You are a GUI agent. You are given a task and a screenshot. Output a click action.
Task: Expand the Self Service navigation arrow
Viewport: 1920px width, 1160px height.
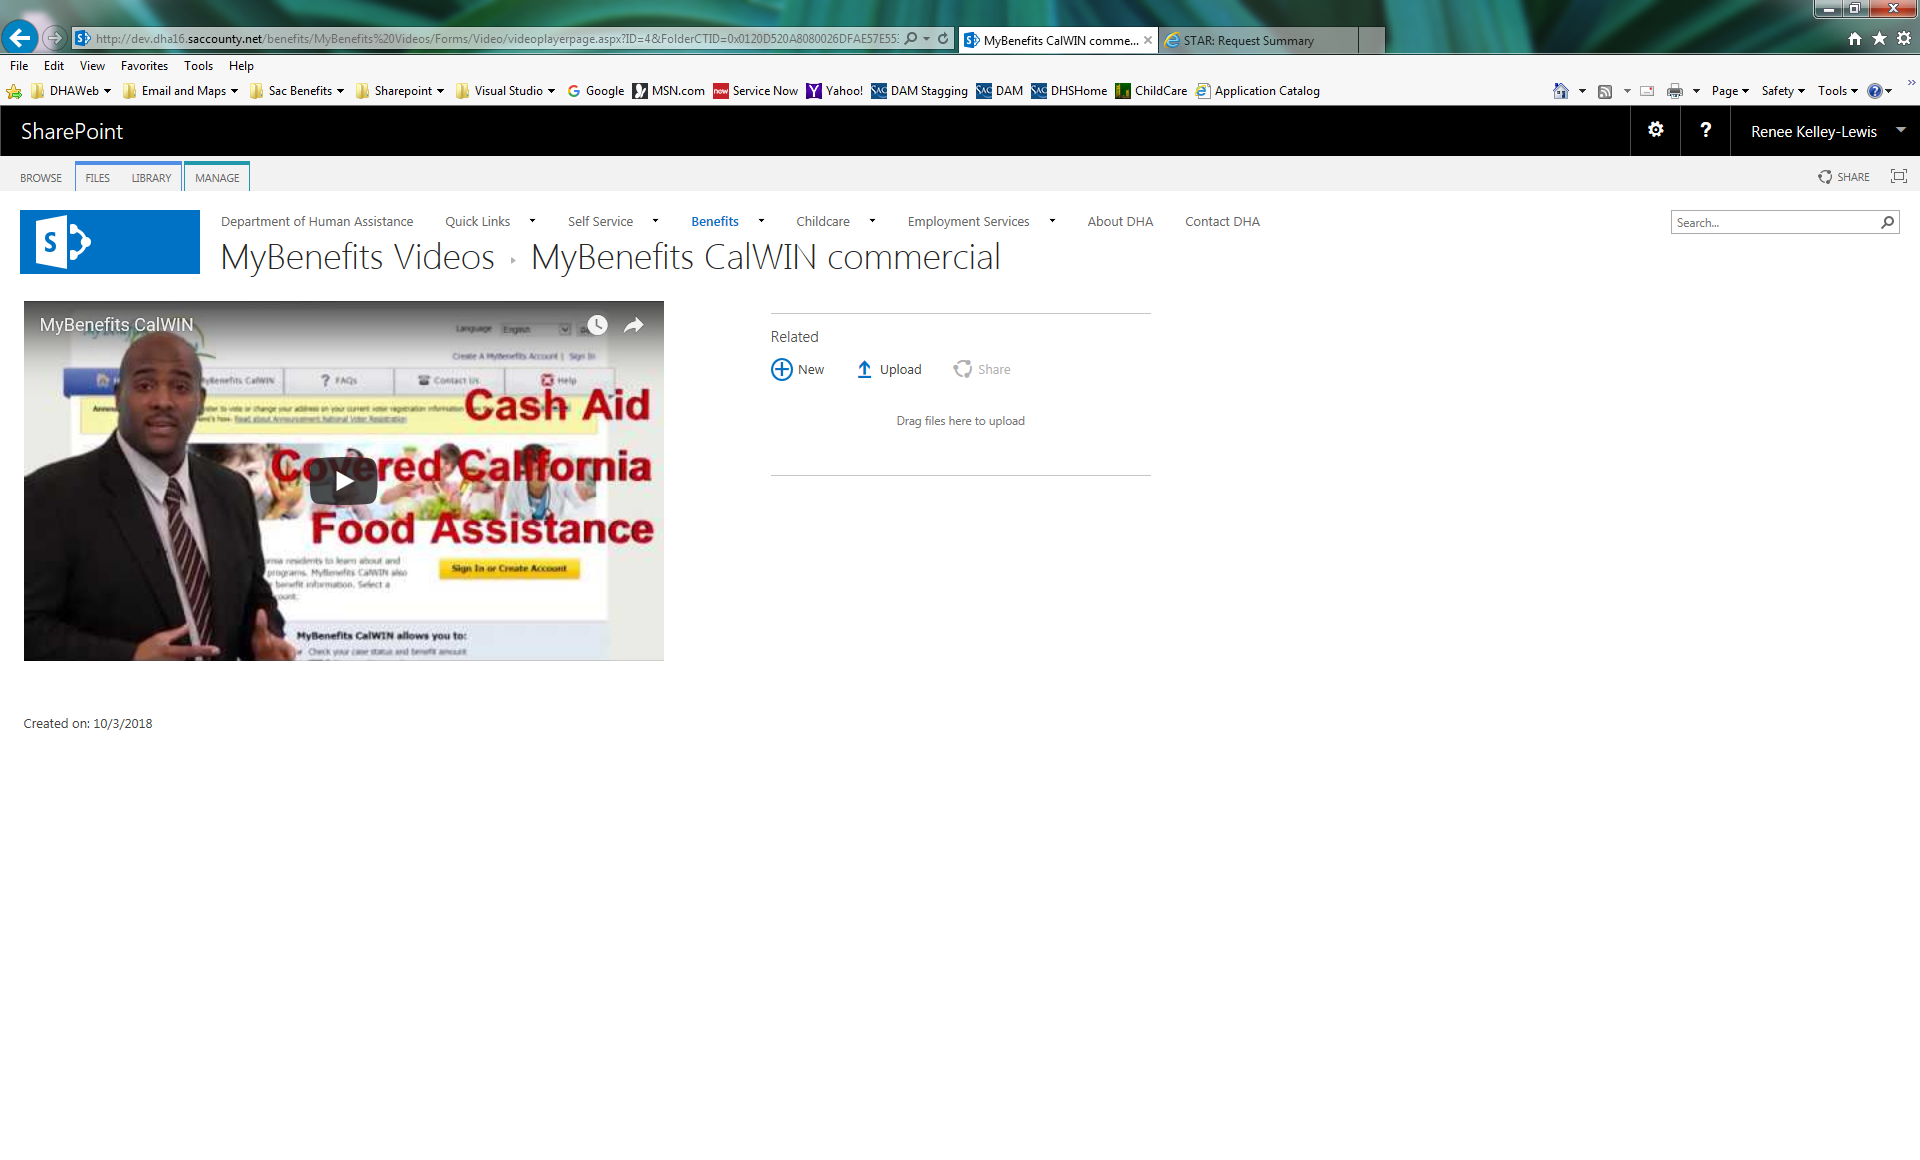[x=655, y=221]
